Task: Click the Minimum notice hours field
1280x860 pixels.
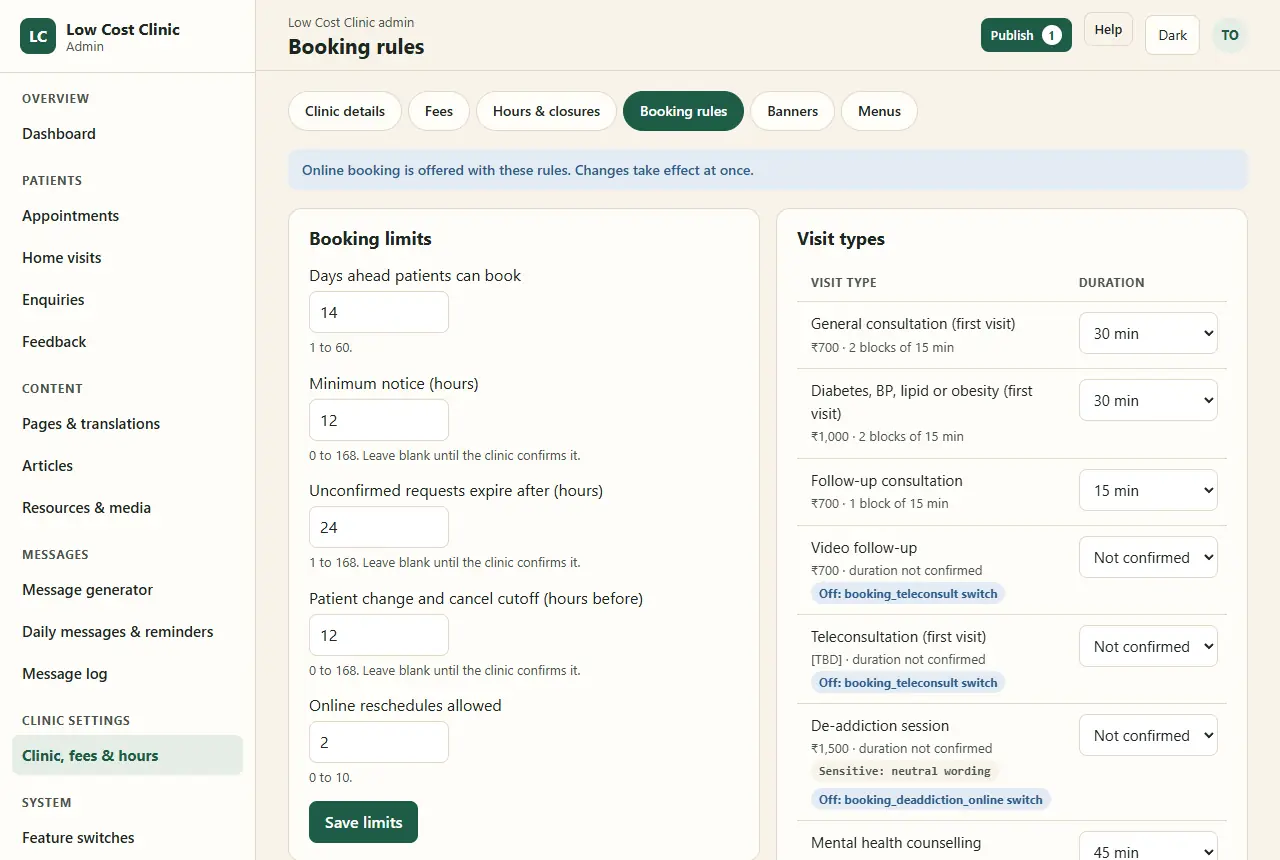Action: point(379,420)
